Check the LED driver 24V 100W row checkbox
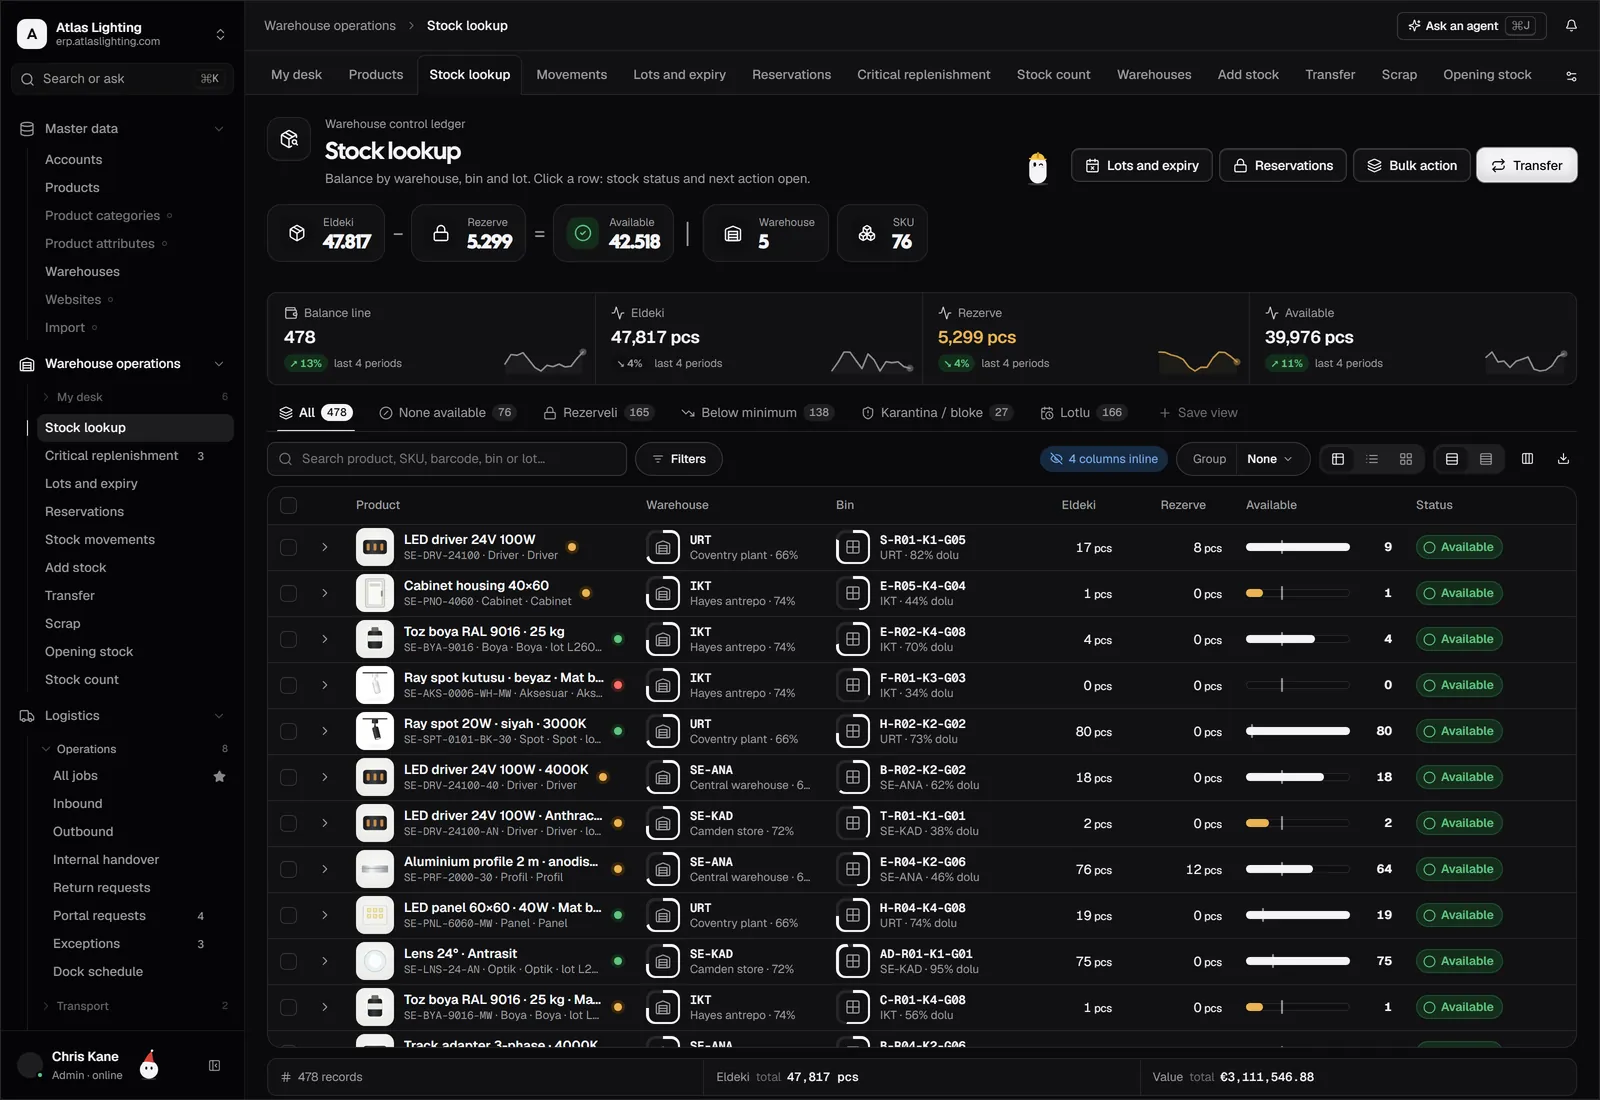This screenshot has height=1100, width=1600. (288, 547)
